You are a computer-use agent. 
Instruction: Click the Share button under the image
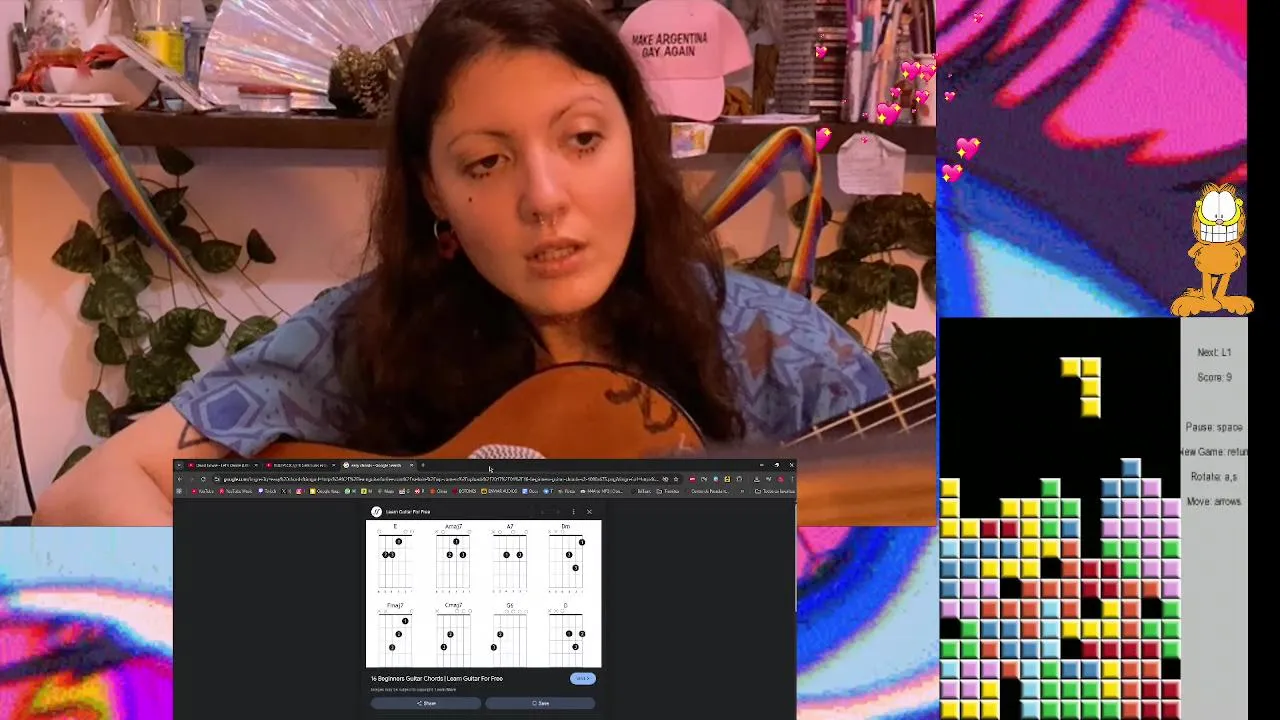coord(426,703)
